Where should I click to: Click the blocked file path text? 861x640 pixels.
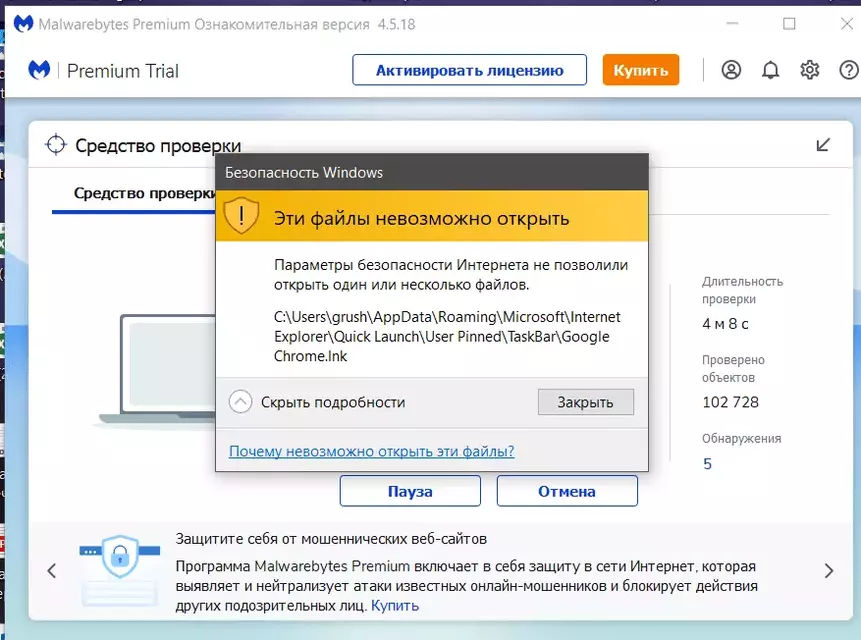pyautogui.click(x=447, y=336)
